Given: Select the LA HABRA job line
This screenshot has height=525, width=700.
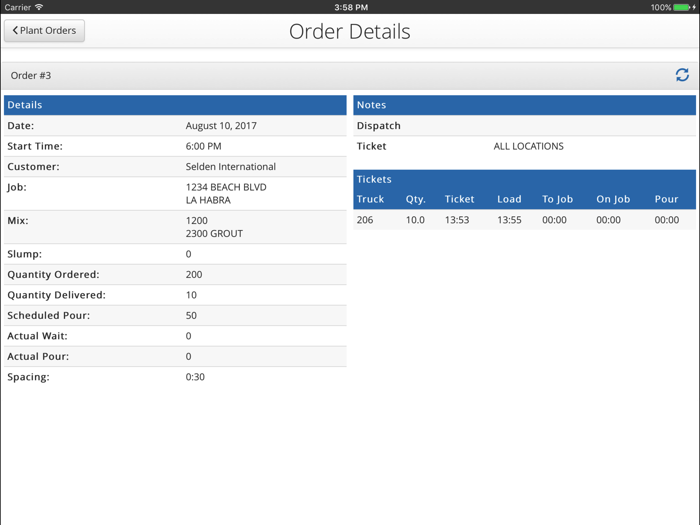Looking at the screenshot, I should point(208,200).
